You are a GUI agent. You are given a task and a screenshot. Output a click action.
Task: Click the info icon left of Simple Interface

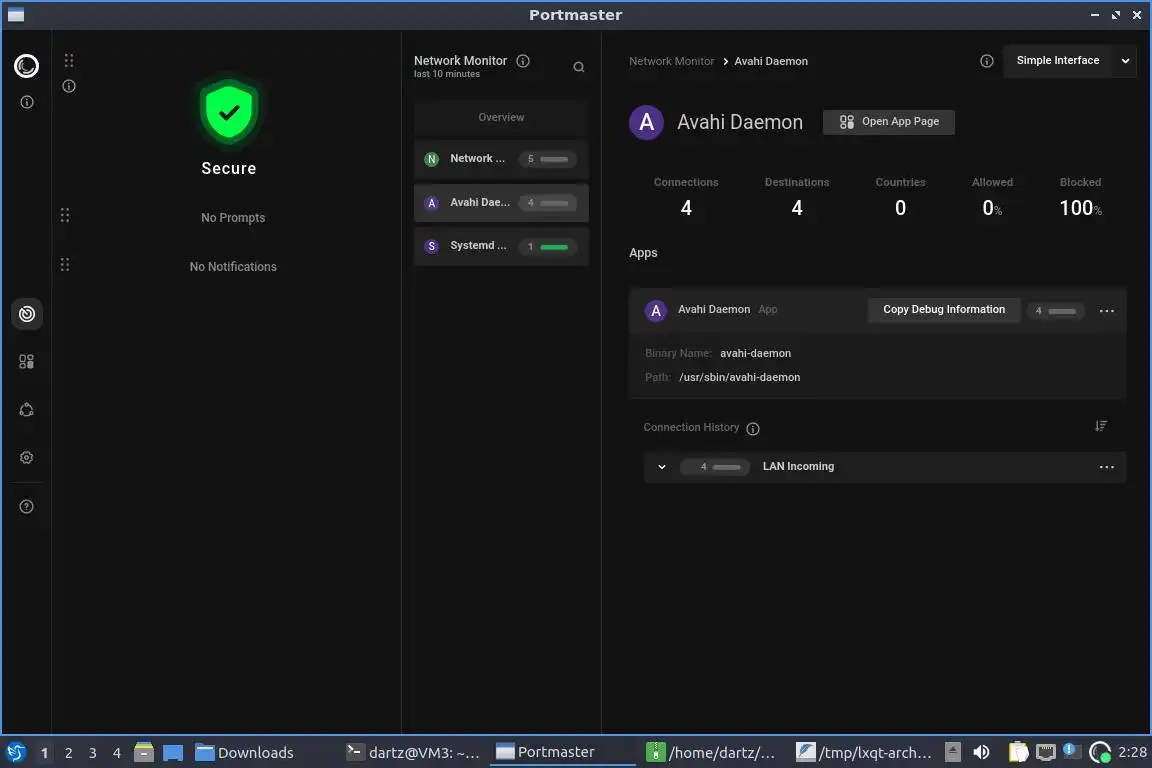[x=987, y=61]
